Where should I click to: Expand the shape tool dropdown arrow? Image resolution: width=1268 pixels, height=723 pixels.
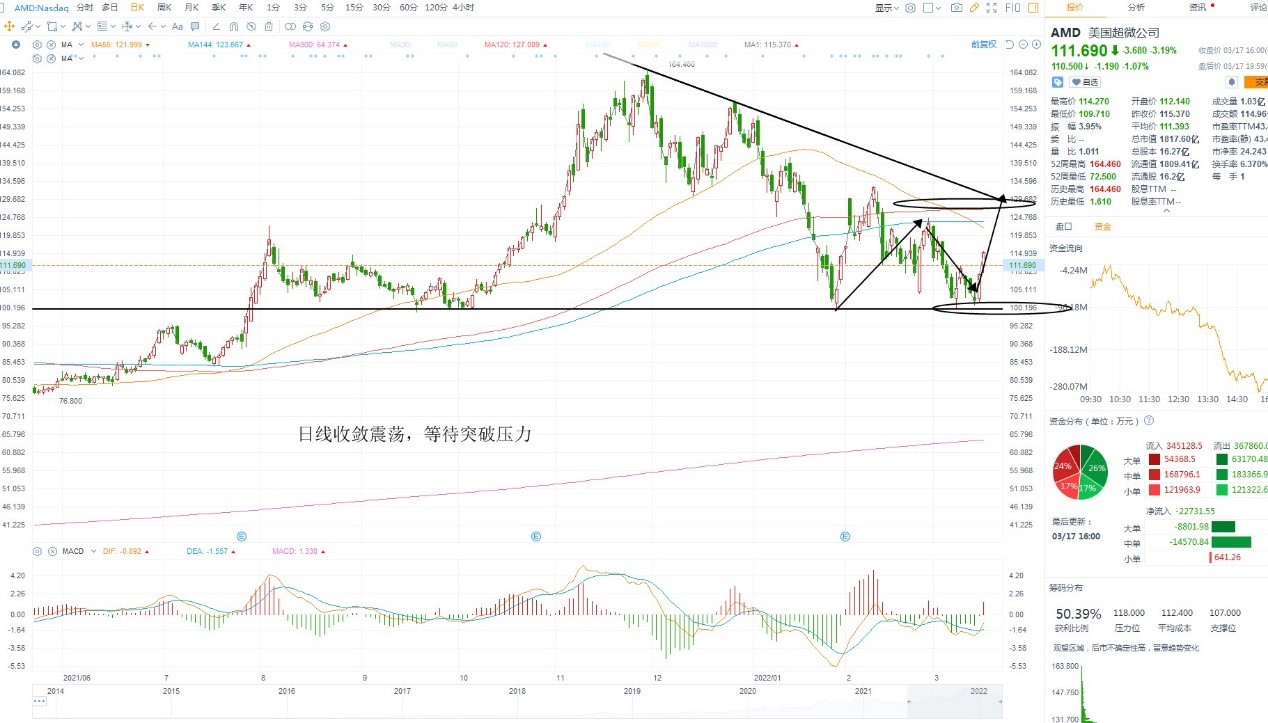tap(63, 26)
